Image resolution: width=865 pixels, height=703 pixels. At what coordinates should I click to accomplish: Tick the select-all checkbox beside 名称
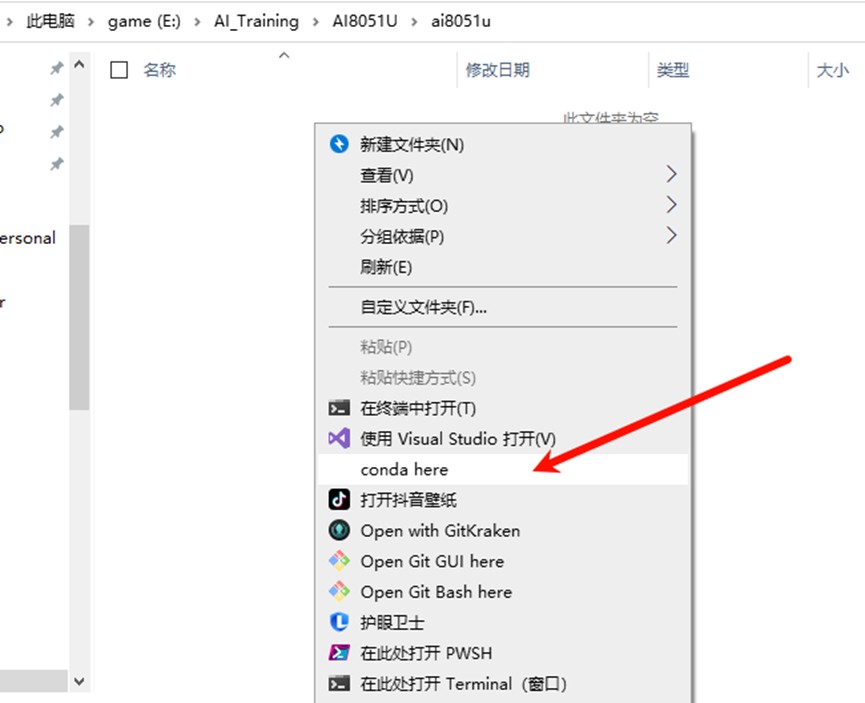coord(119,70)
